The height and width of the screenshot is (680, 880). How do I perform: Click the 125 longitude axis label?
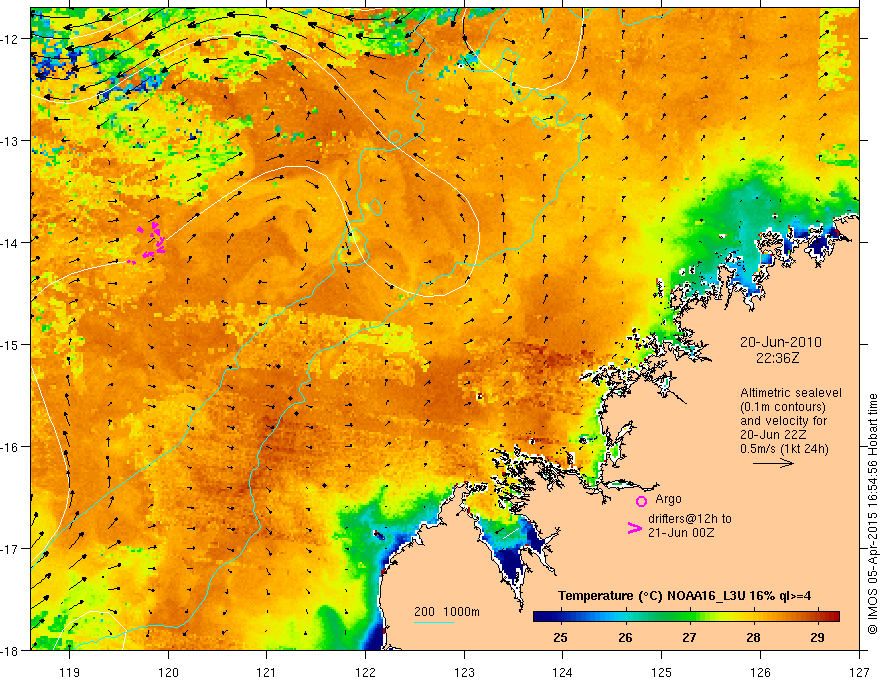coord(662,672)
